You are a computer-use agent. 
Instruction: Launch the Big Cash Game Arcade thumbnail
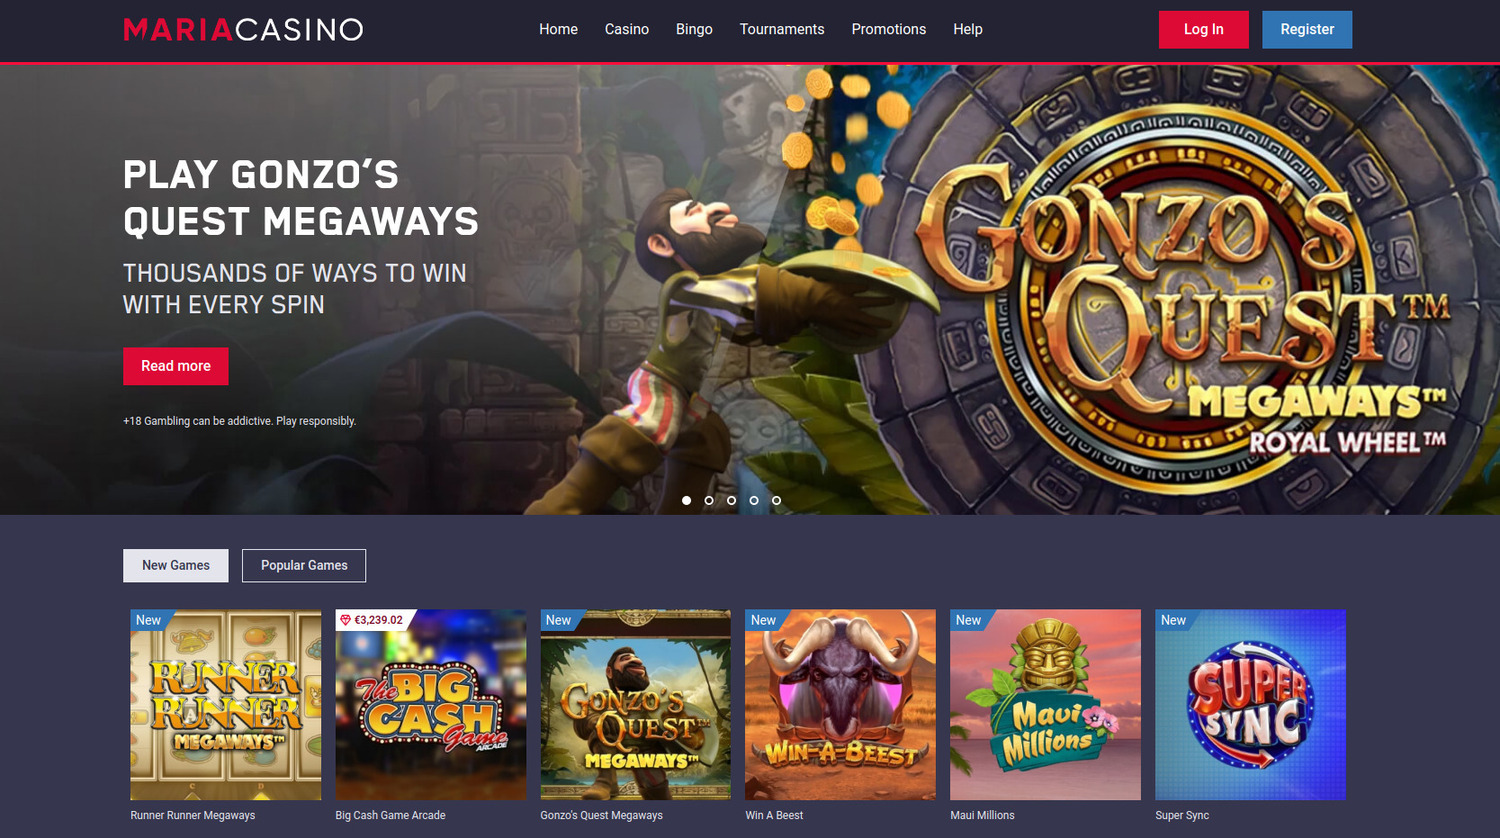(x=431, y=705)
